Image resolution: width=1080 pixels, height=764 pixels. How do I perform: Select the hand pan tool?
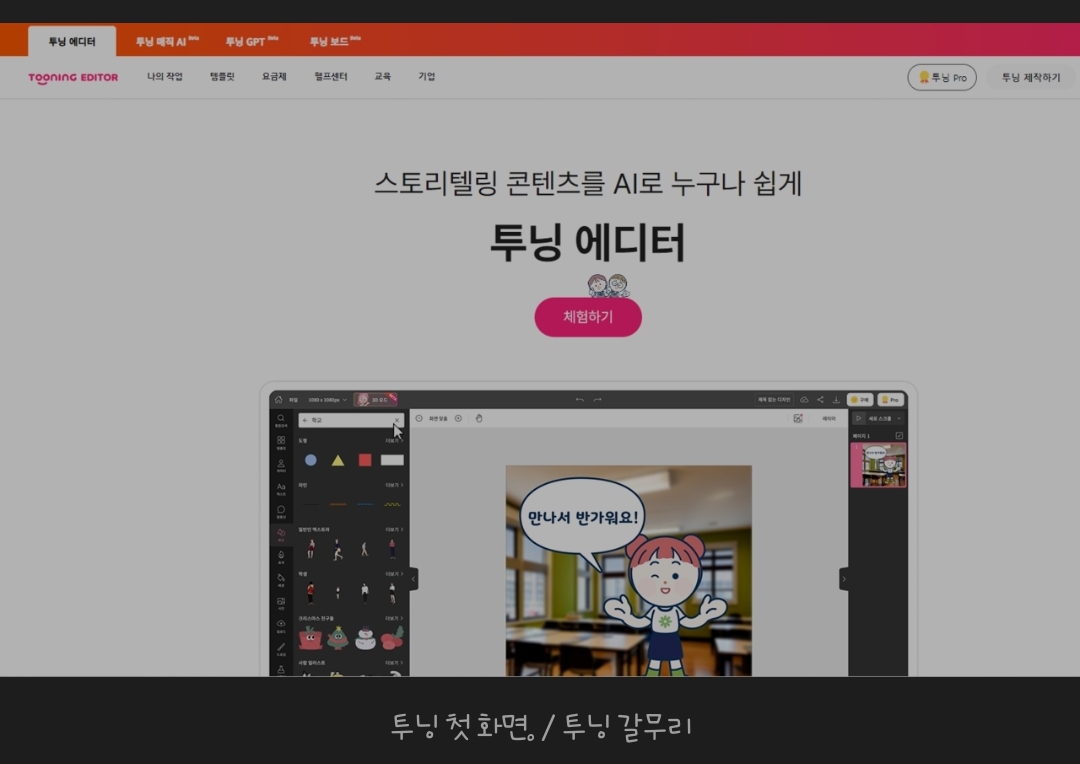pyautogui.click(x=479, y=418)
